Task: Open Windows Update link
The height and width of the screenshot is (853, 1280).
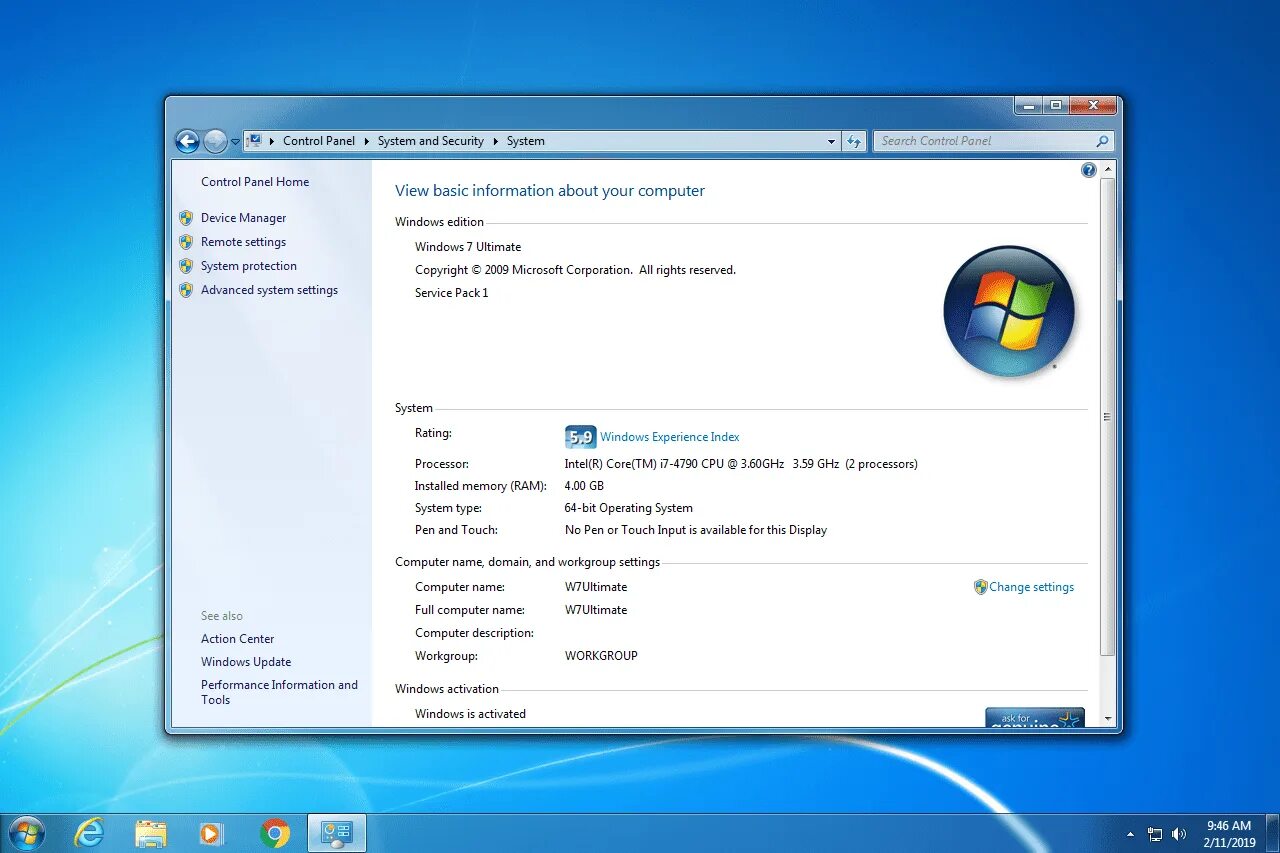Action: point(246,662)
